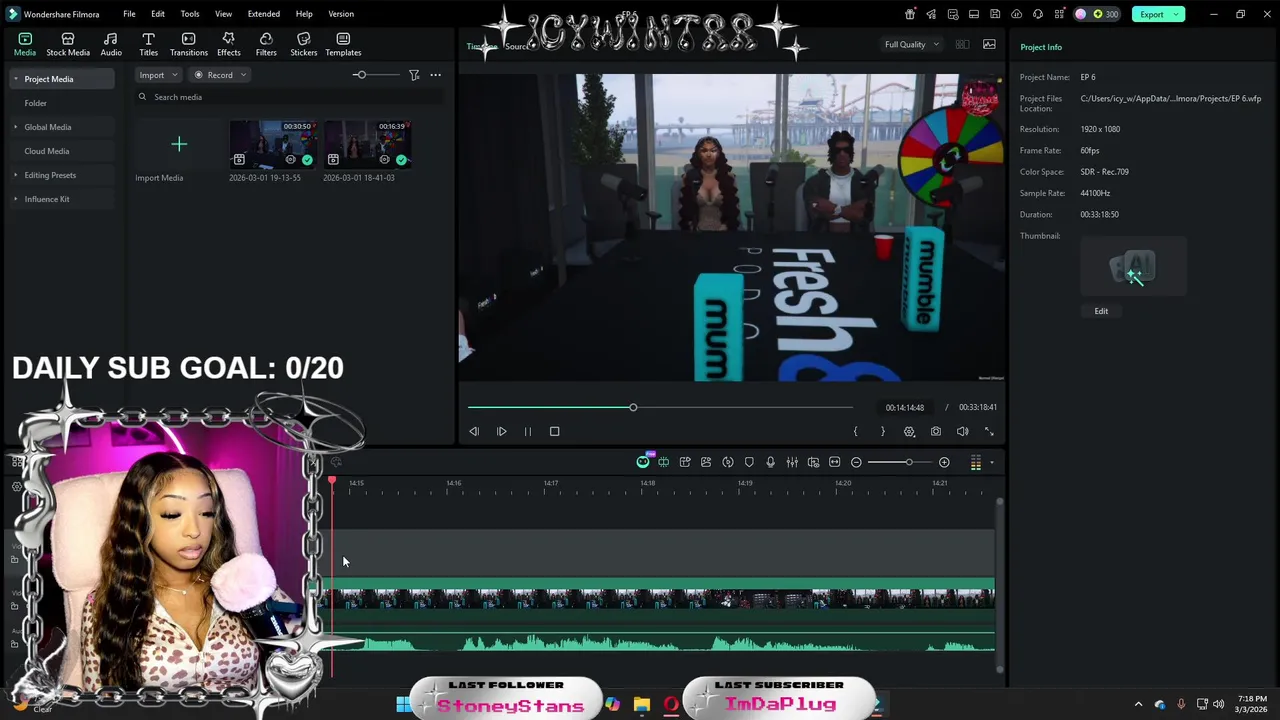Step back one frame in preview
The width and height of the screenshot is (1280, 720).
click(x=474, y=431)
